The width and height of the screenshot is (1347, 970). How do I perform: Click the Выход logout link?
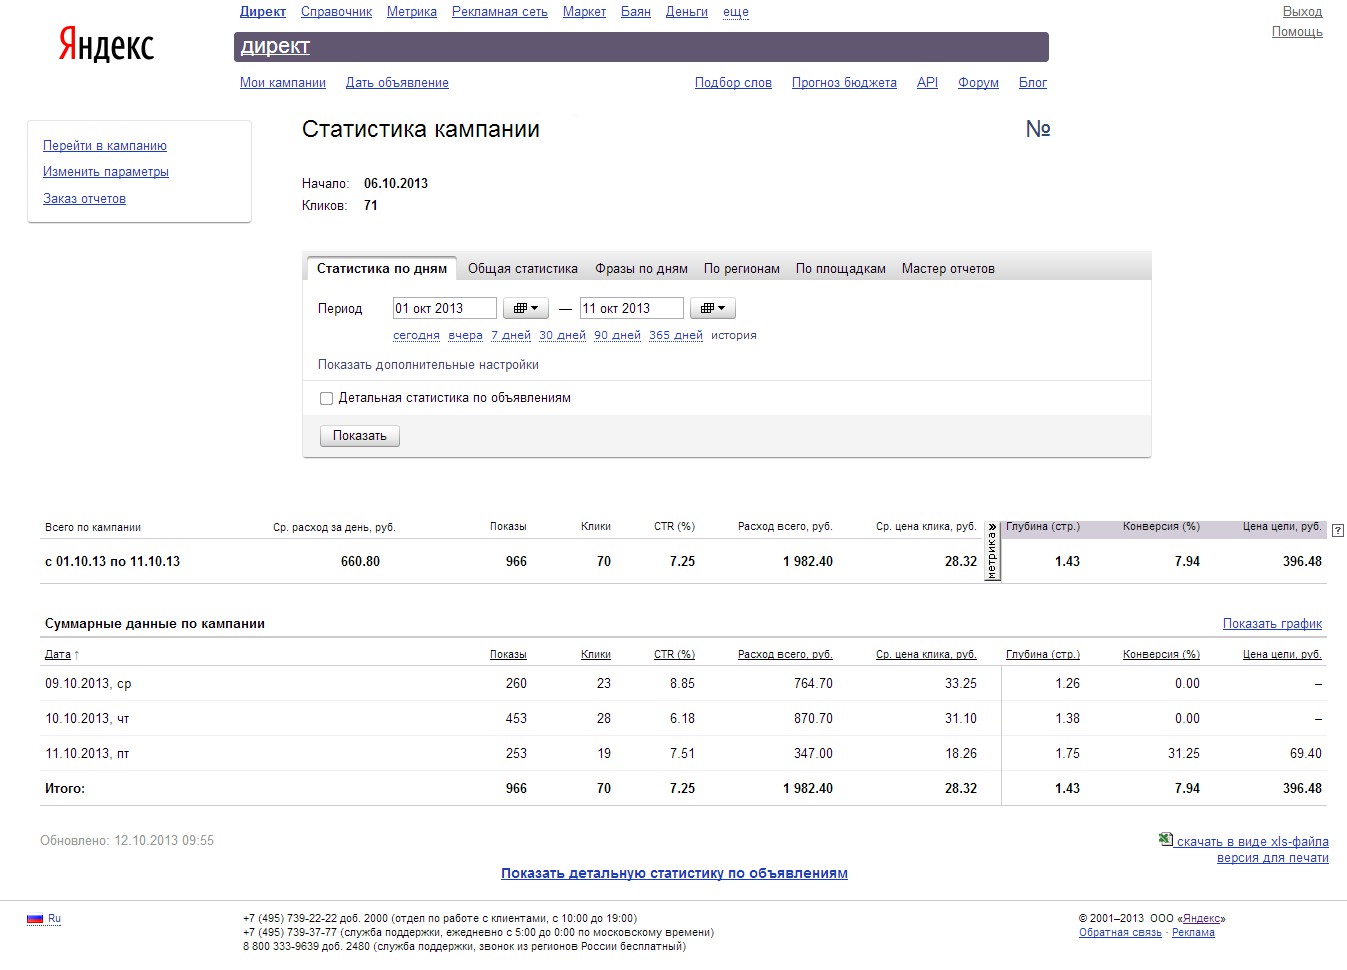[1302, 12]
